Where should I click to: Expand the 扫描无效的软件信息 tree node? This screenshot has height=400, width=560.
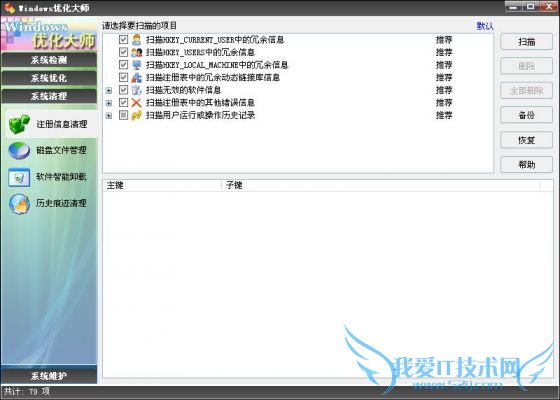pyautogui.click(x=109, y=91)
